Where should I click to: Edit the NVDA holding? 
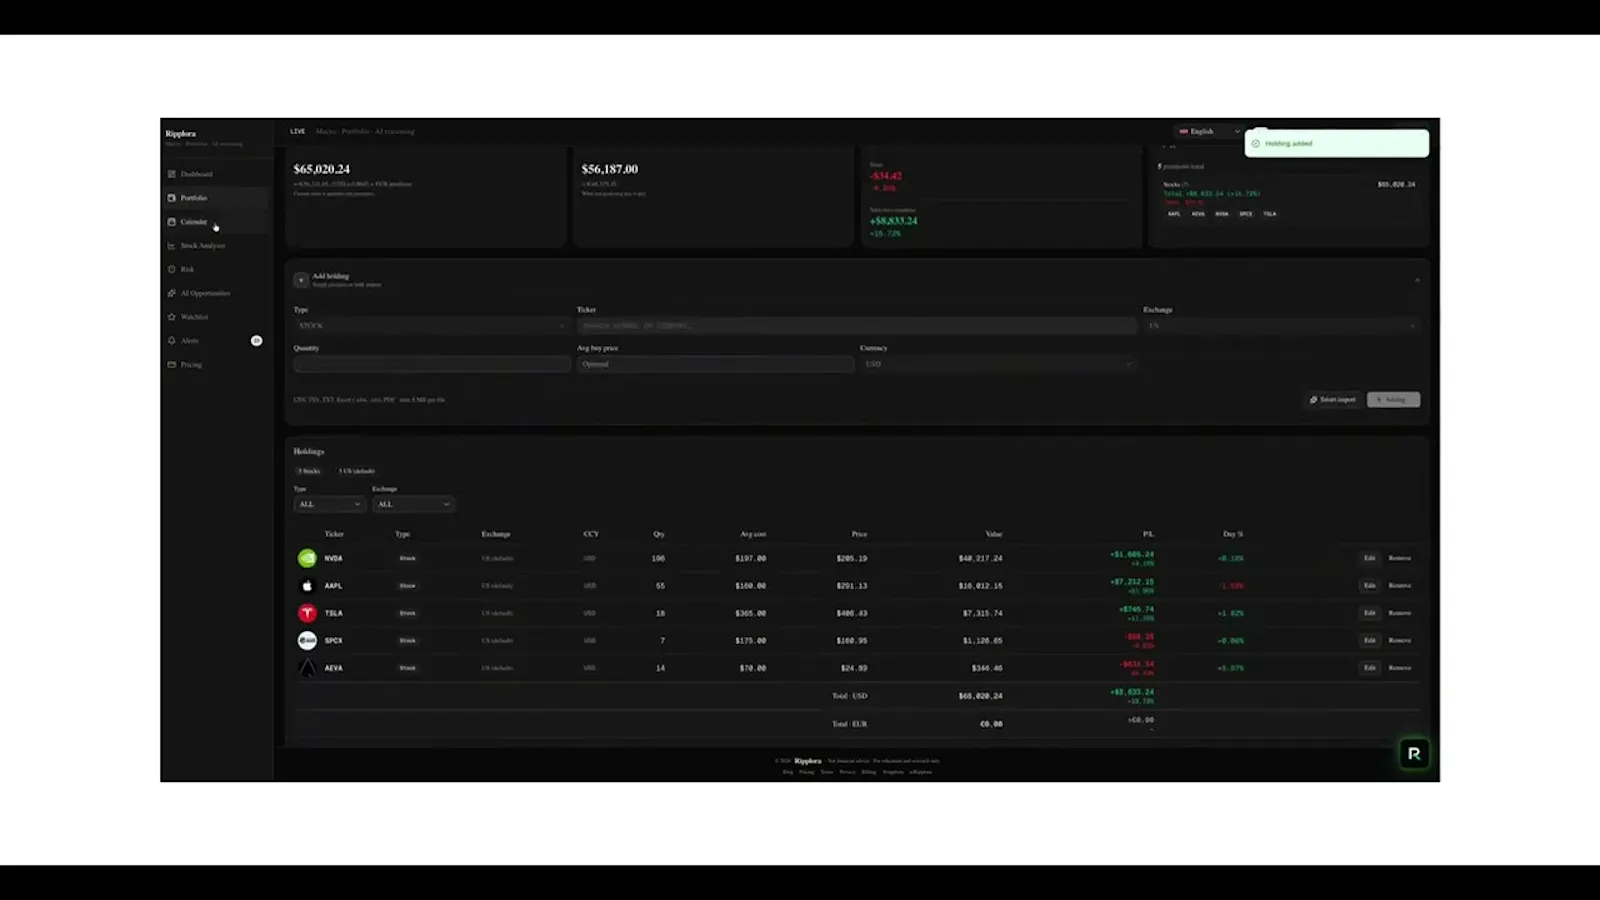click(1370, 558)
